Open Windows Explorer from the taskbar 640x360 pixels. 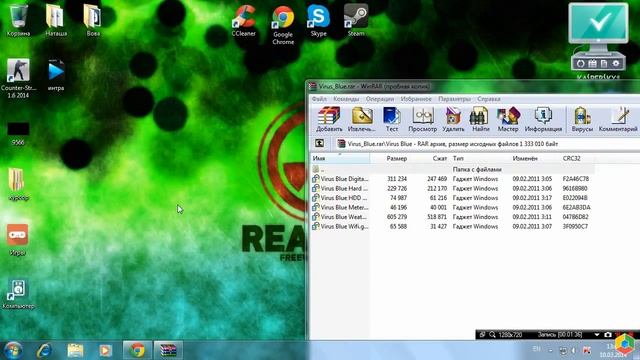[x=75, y=351]
